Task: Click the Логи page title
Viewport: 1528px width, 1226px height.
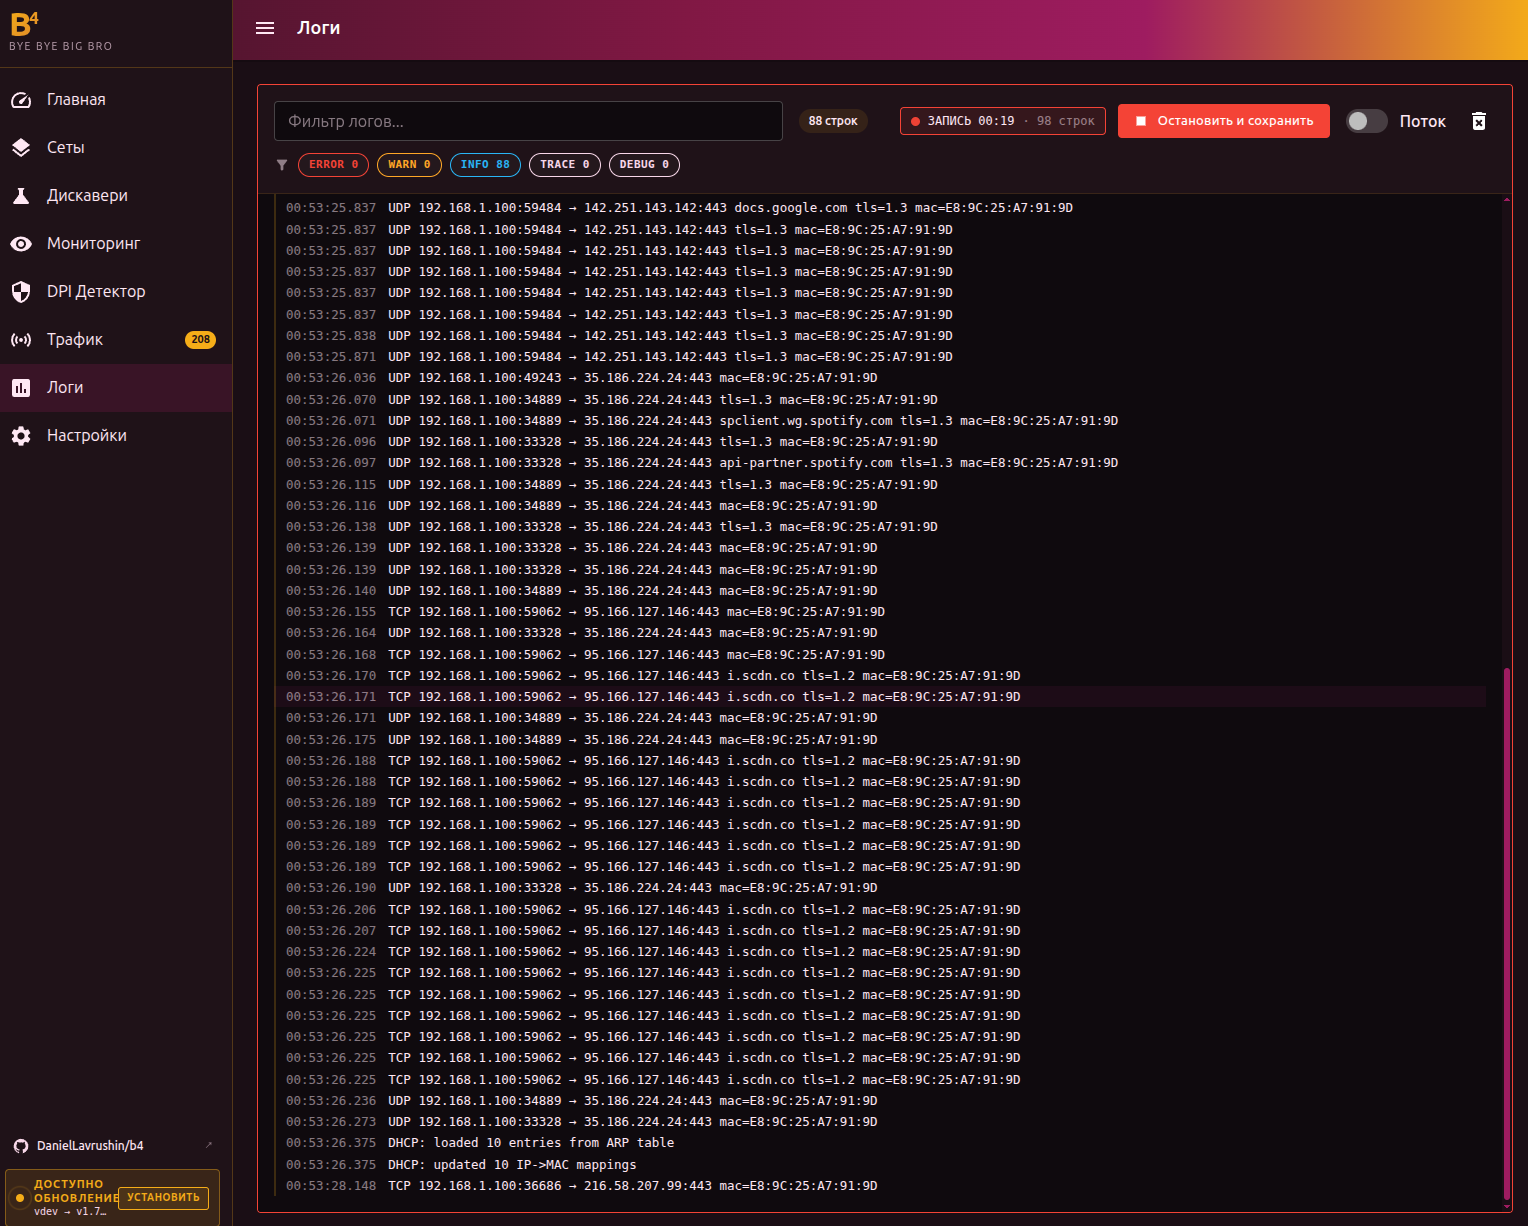Action: (x=318, y=28)
